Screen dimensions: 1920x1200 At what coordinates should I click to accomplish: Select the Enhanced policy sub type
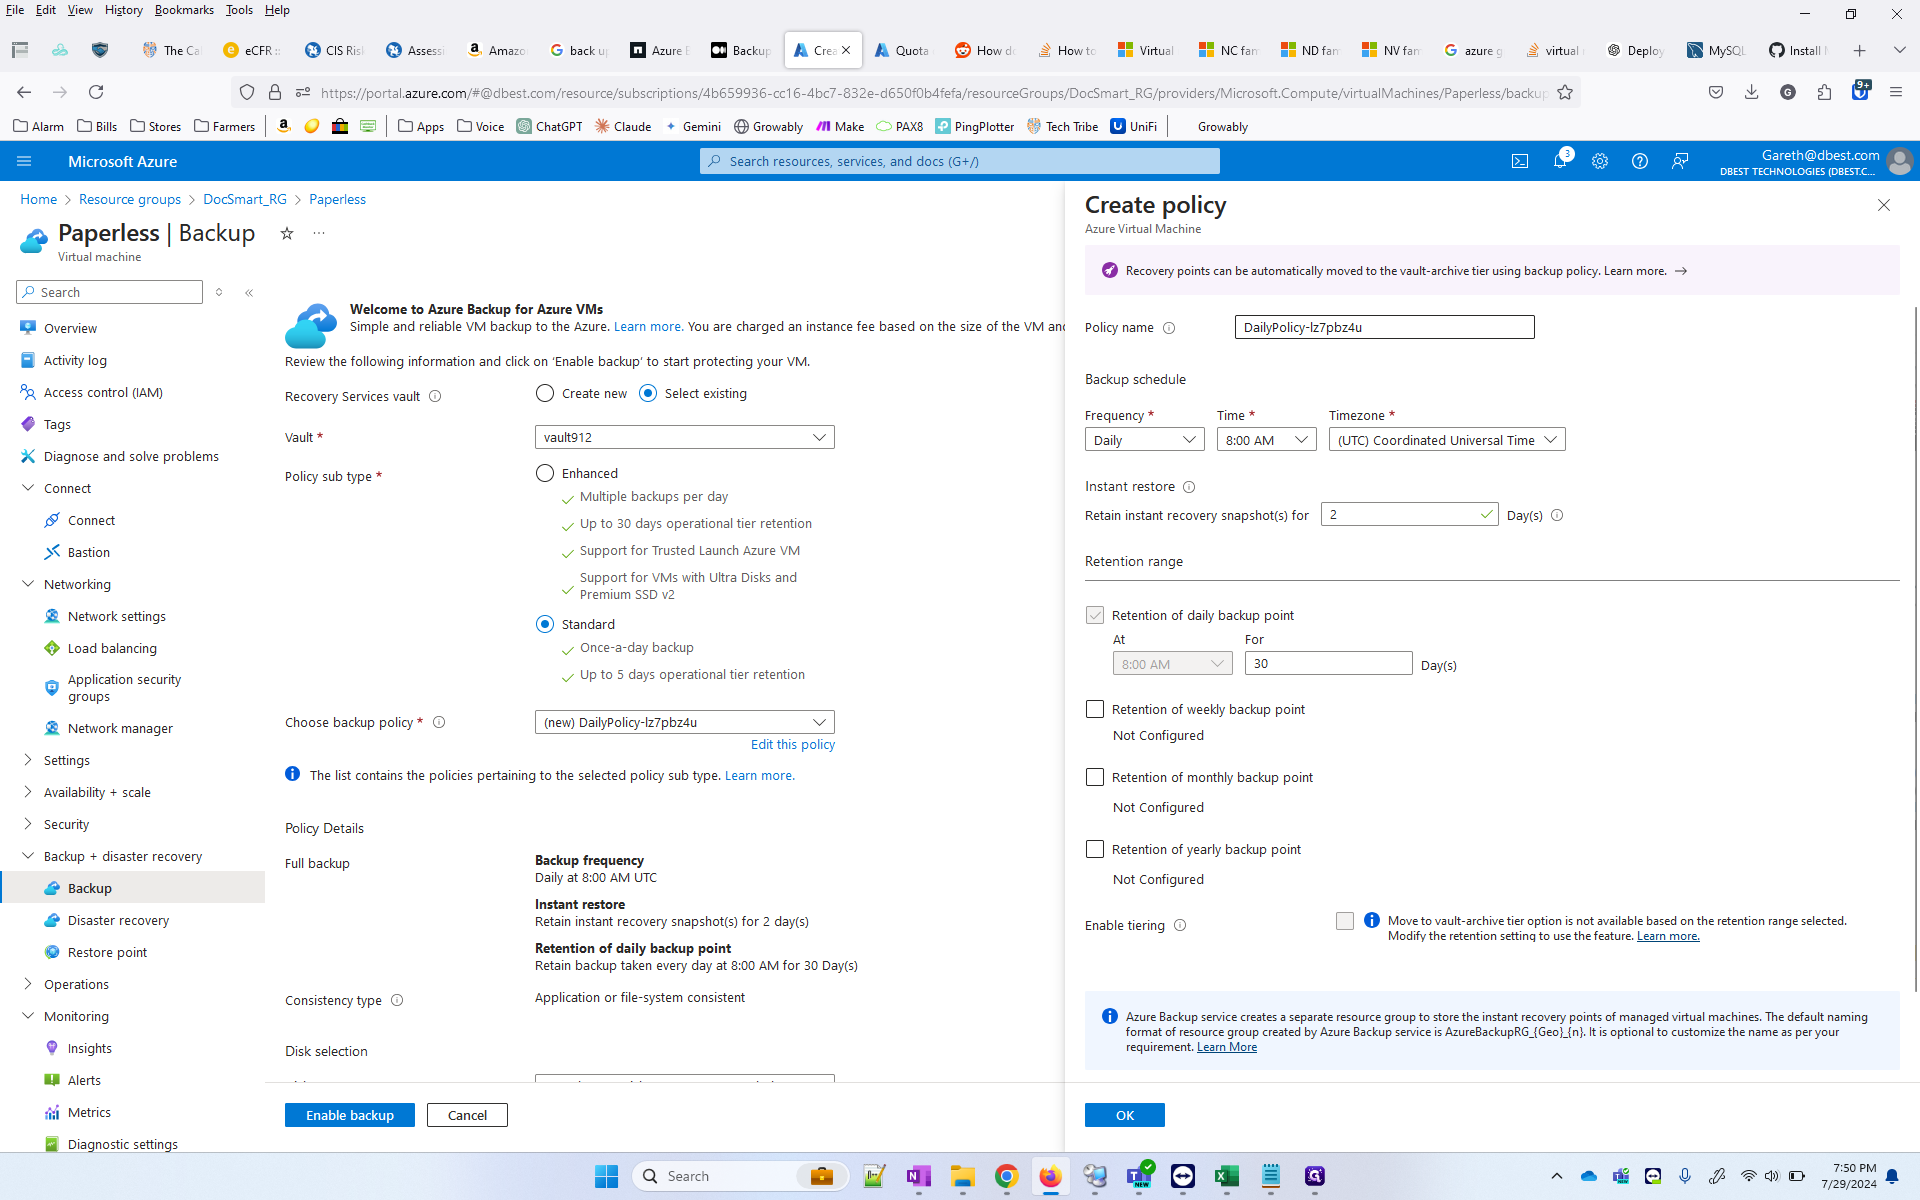point(545,473)
